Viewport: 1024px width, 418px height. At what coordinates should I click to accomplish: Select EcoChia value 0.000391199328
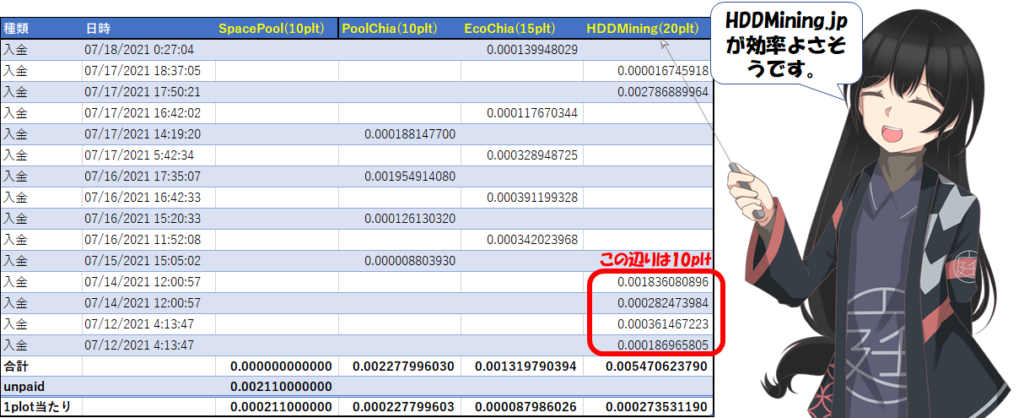[532, 197]
